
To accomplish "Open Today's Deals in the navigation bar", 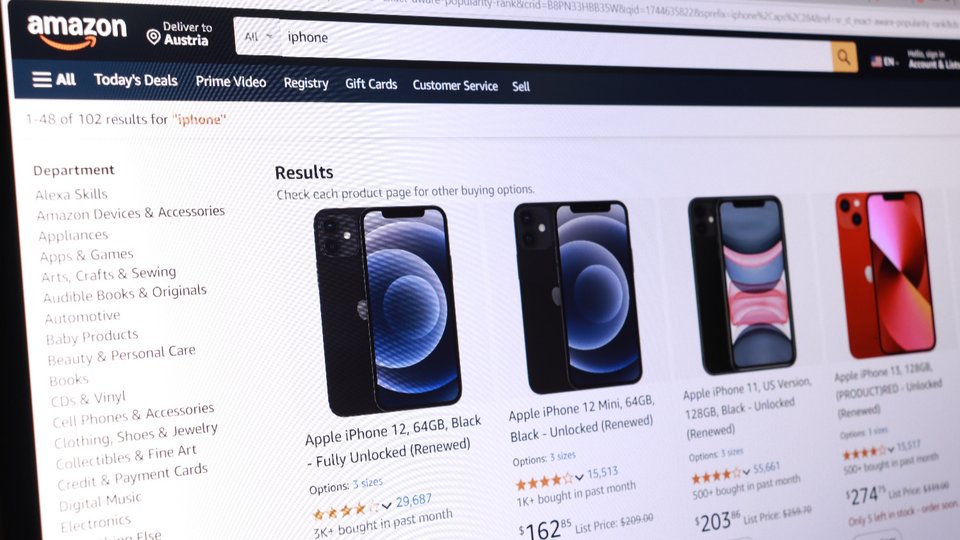I will click(x=135, y=80).
